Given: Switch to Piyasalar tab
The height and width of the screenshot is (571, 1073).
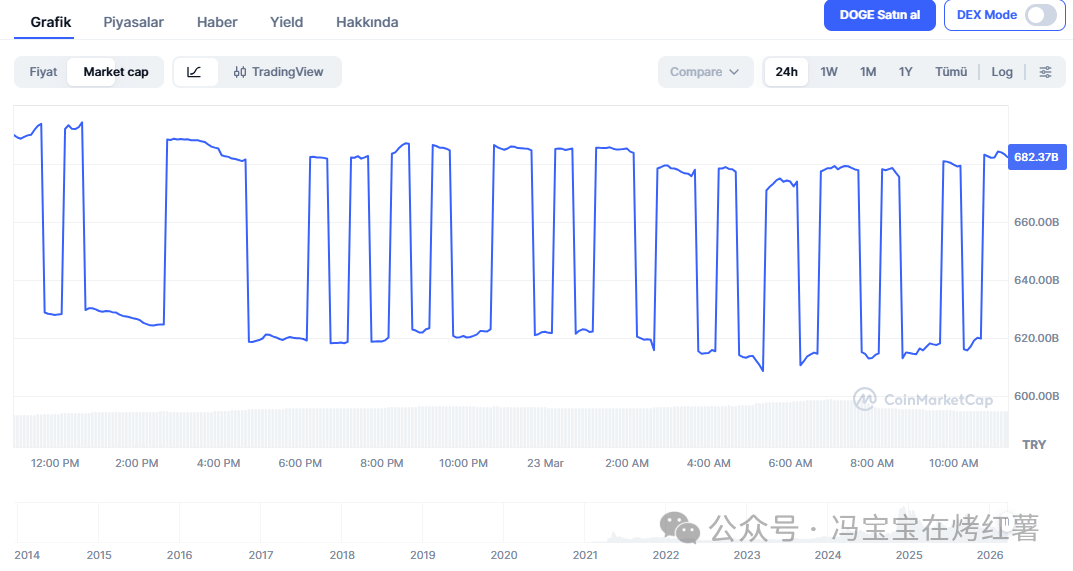Looking at the screenshot, I should click(134, 22).
